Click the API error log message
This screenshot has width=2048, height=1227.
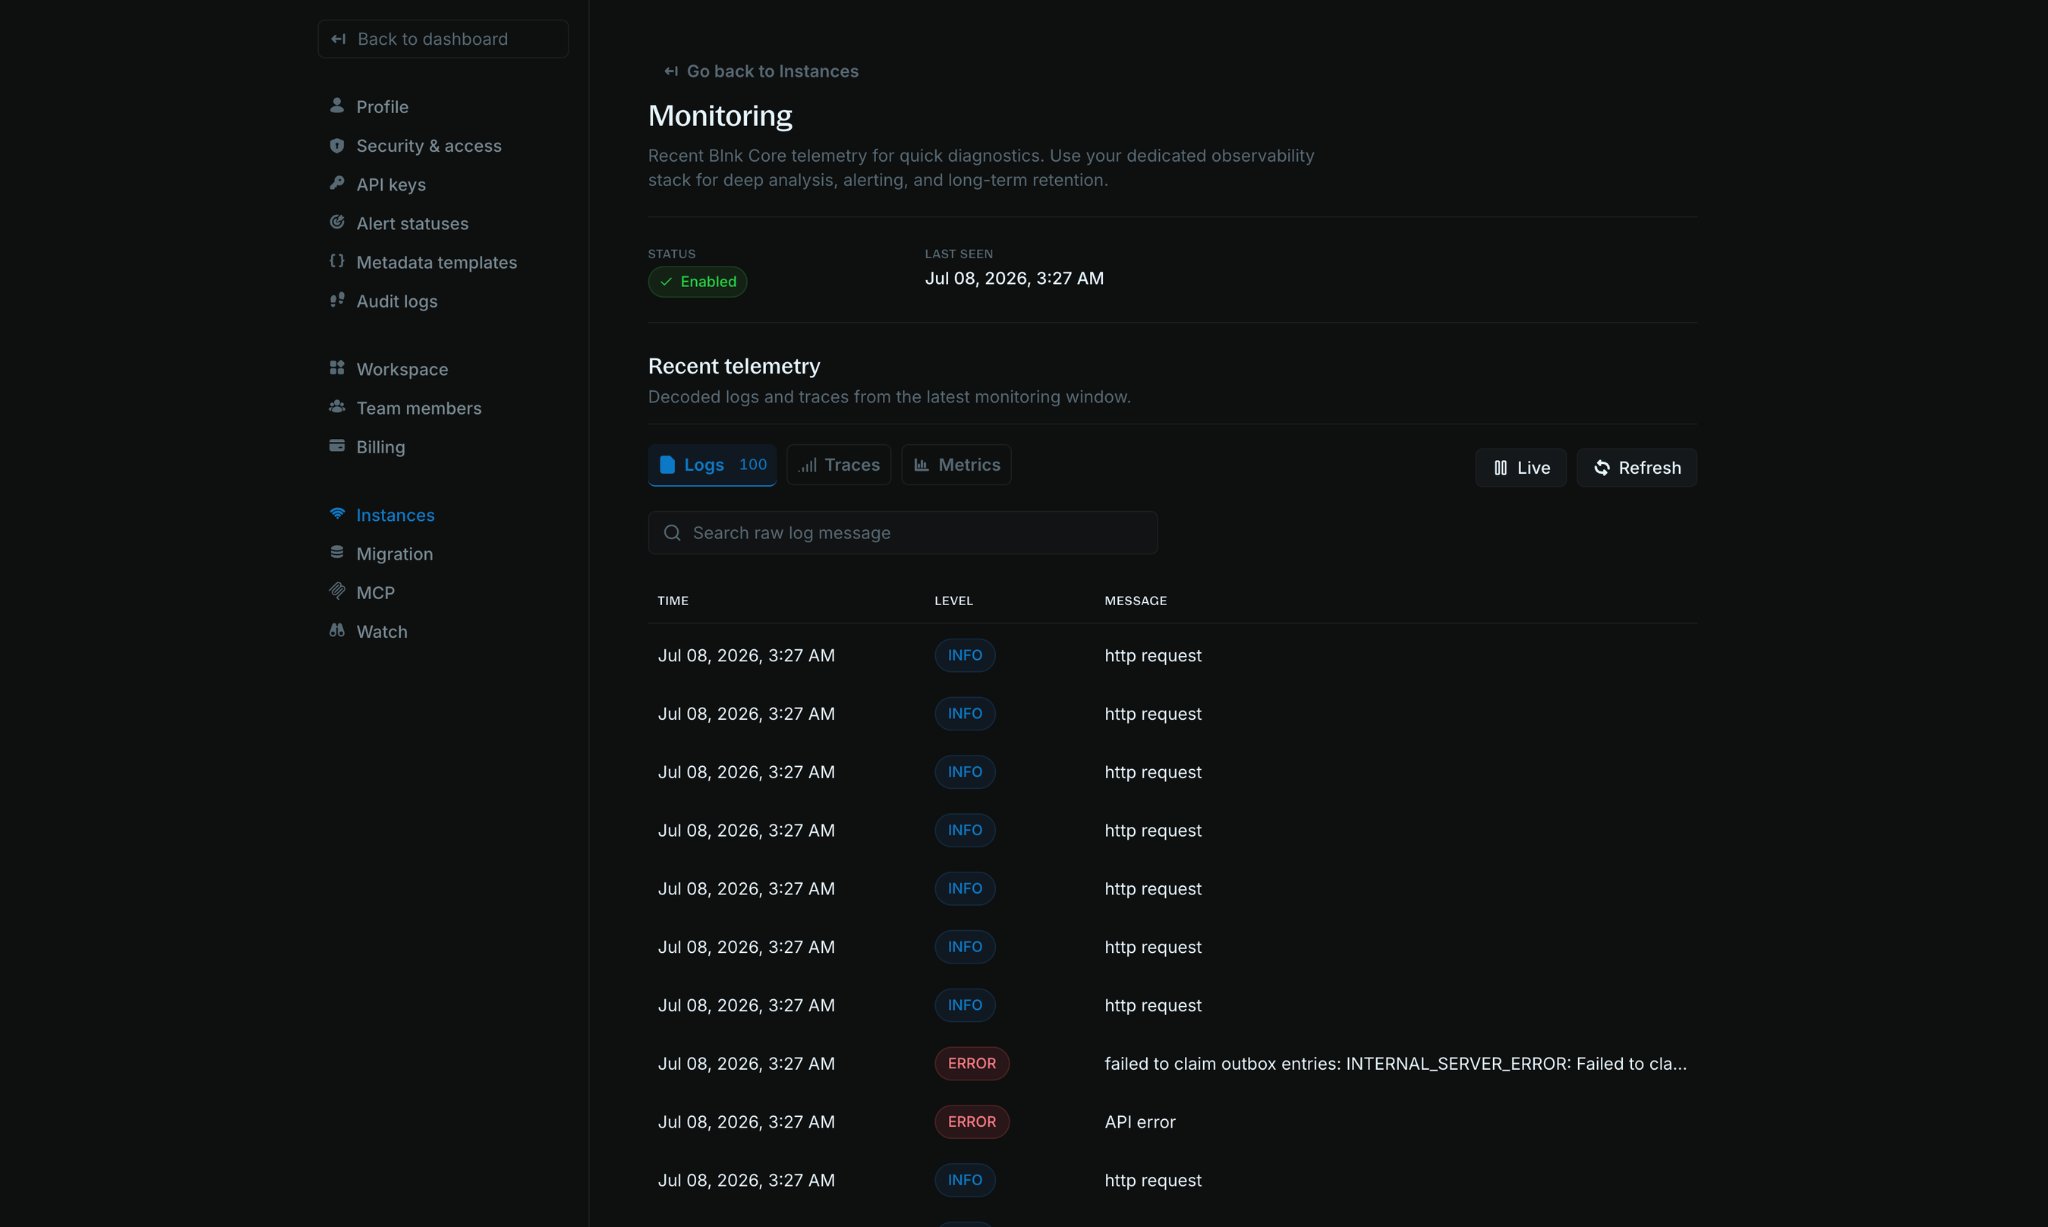(x=1140, y=1122)
